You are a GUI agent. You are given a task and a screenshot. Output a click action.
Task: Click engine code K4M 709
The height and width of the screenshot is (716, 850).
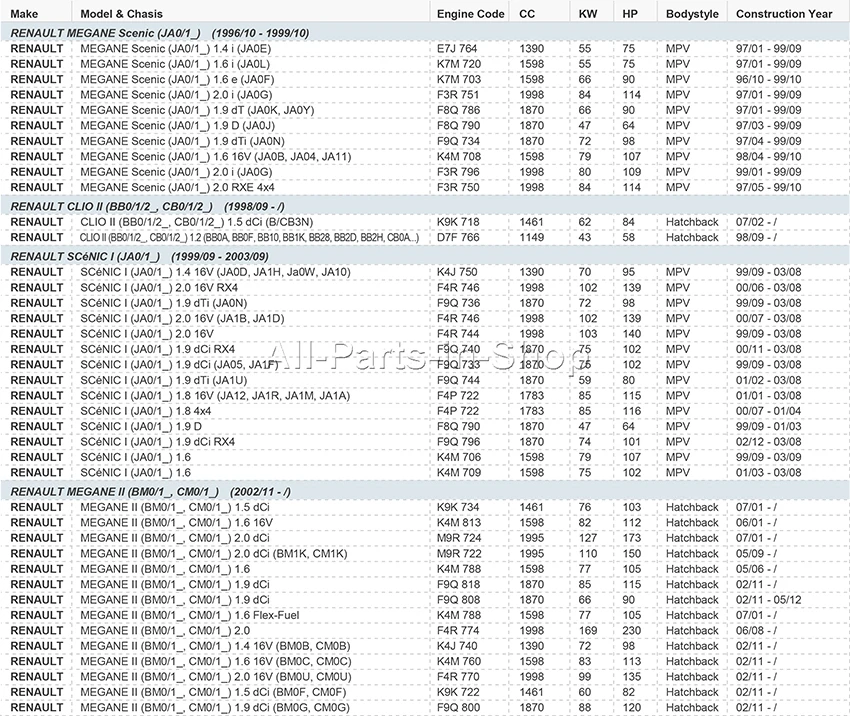[459, 473]
